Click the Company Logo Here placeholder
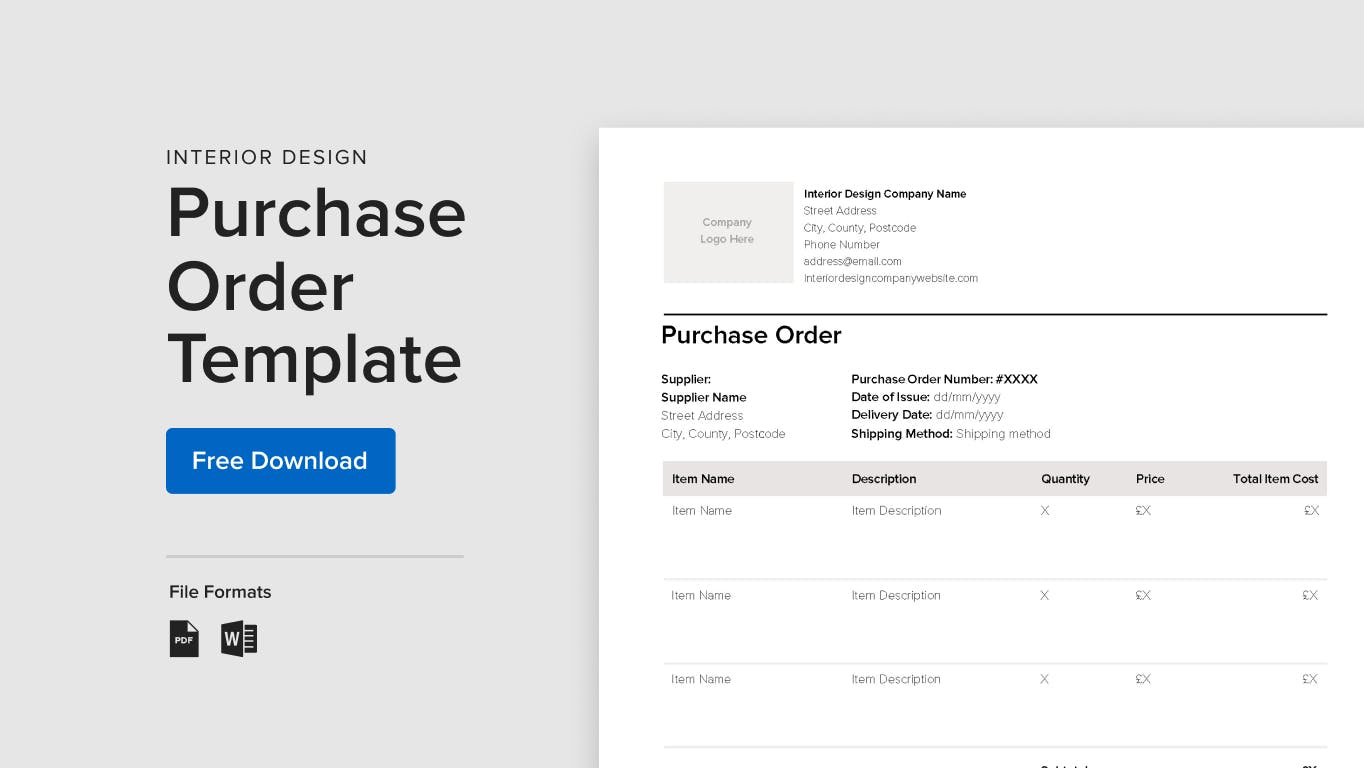Screen dimensions: 1364x768 click(x=728, y=232)
